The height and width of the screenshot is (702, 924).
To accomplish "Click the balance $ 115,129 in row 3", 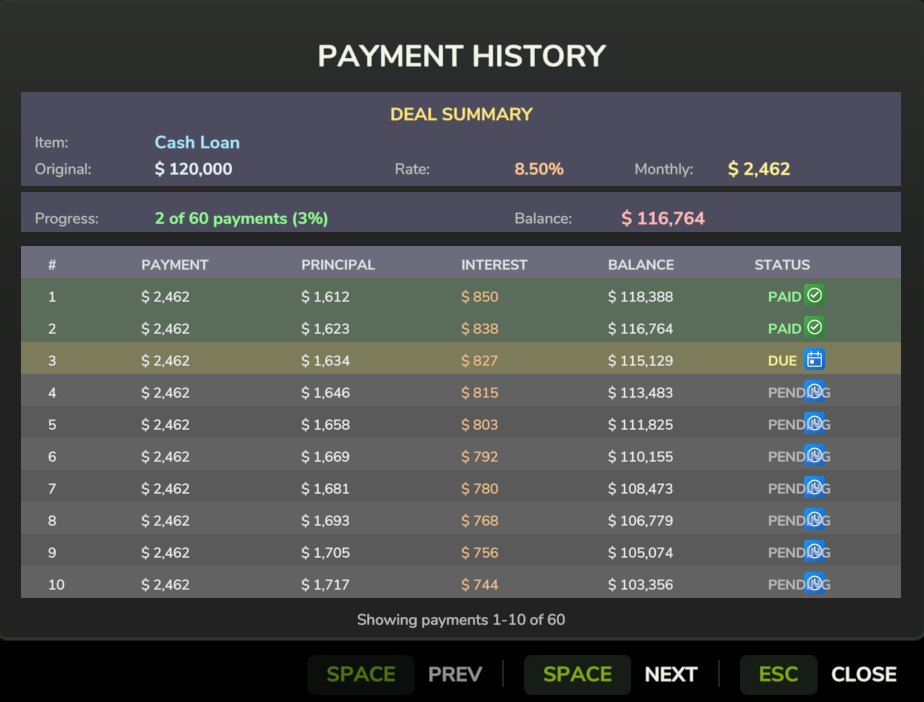I will [641, 361].
